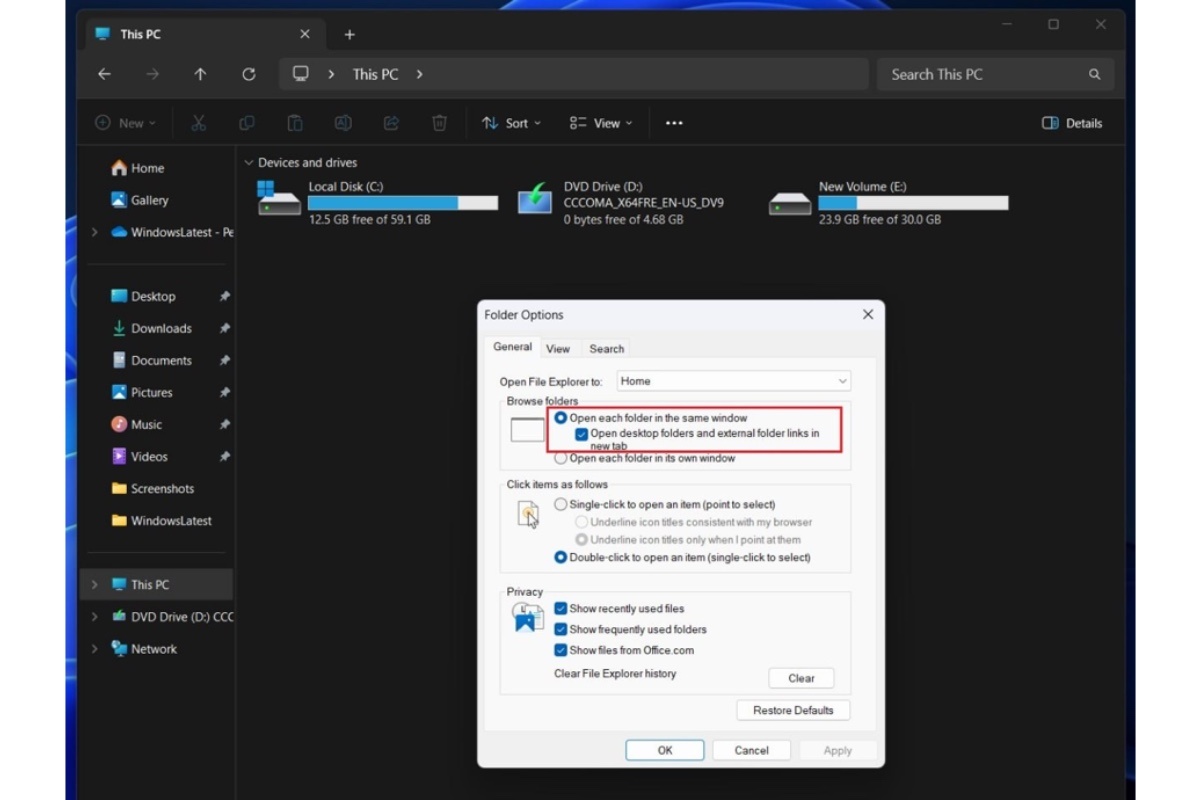Switch to the Search tab in Folder Options
Screen dimensions: 1200x800
[x=606, y=349]
